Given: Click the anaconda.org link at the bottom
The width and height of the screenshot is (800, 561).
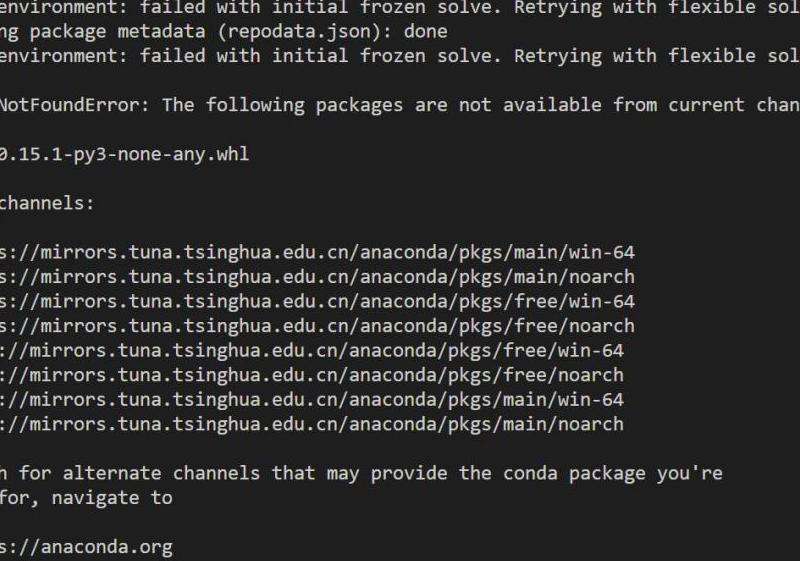Looking at the screenshot, I should 86,547.
